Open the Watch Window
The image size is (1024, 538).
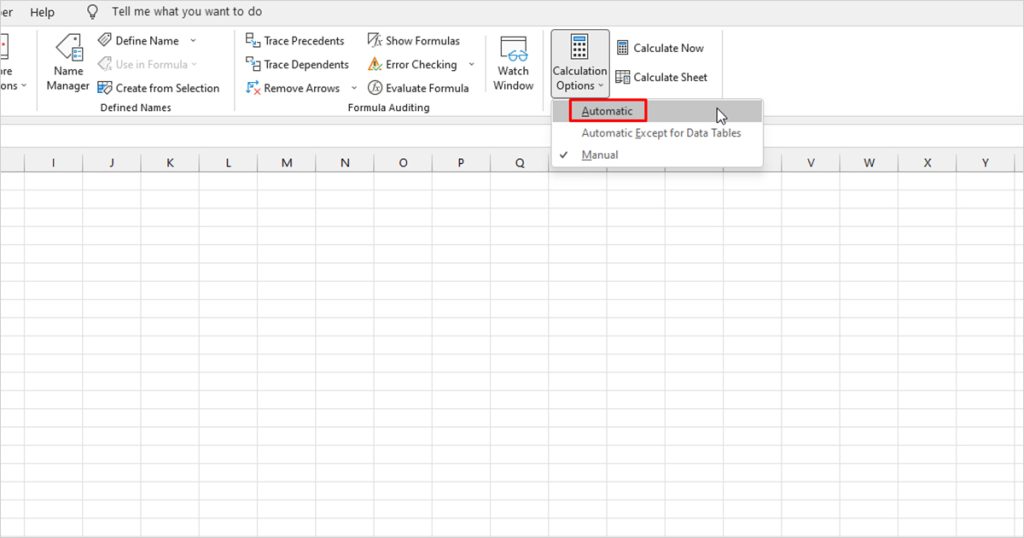click(513, 63)
